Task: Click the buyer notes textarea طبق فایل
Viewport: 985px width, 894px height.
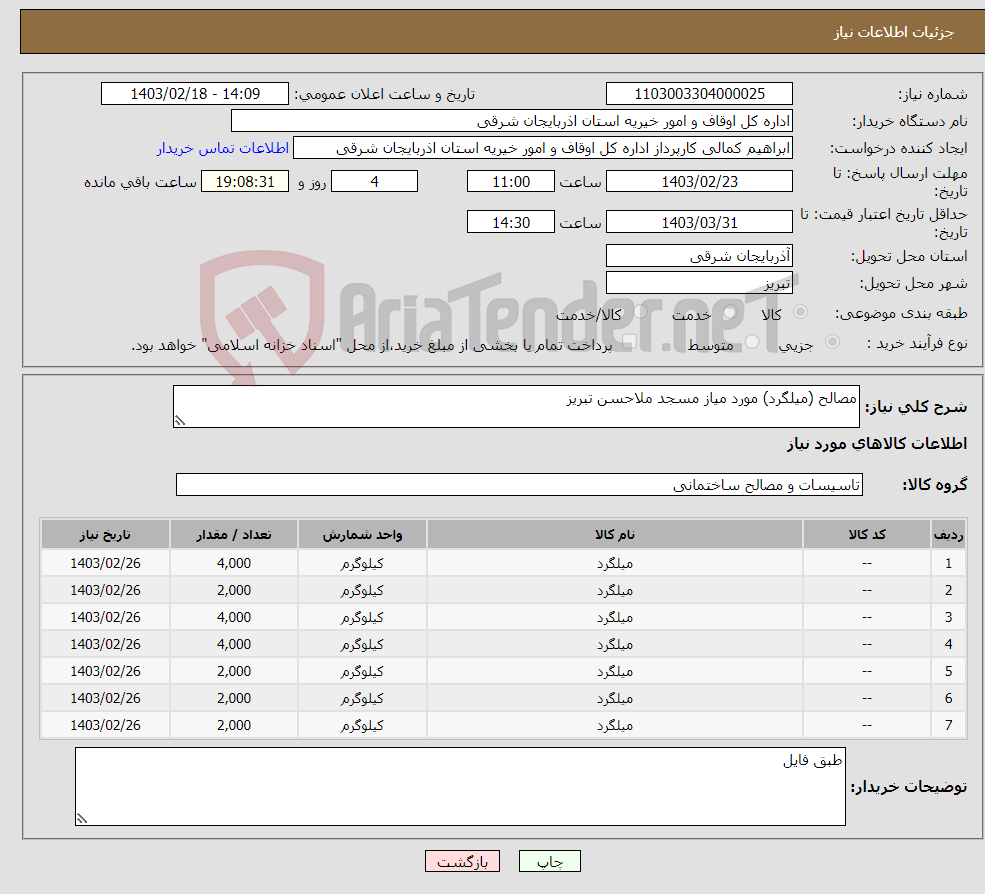Action: click(x=460, y=787)
